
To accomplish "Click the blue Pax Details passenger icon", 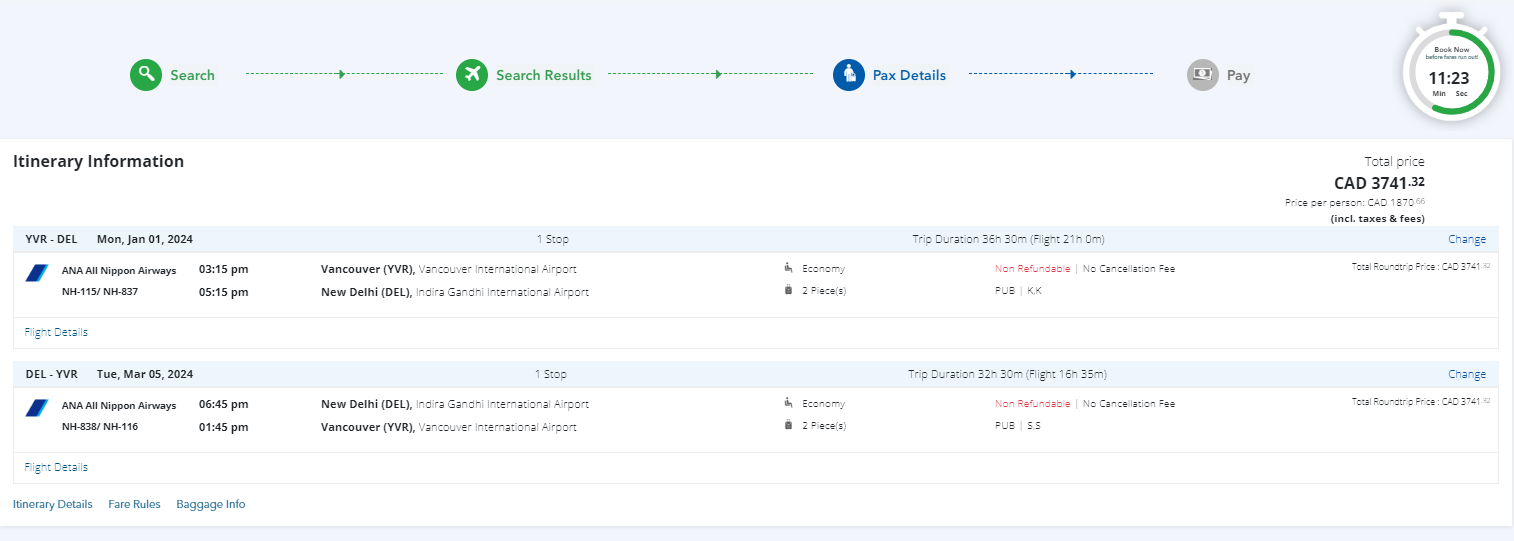I will click(849, 75).
